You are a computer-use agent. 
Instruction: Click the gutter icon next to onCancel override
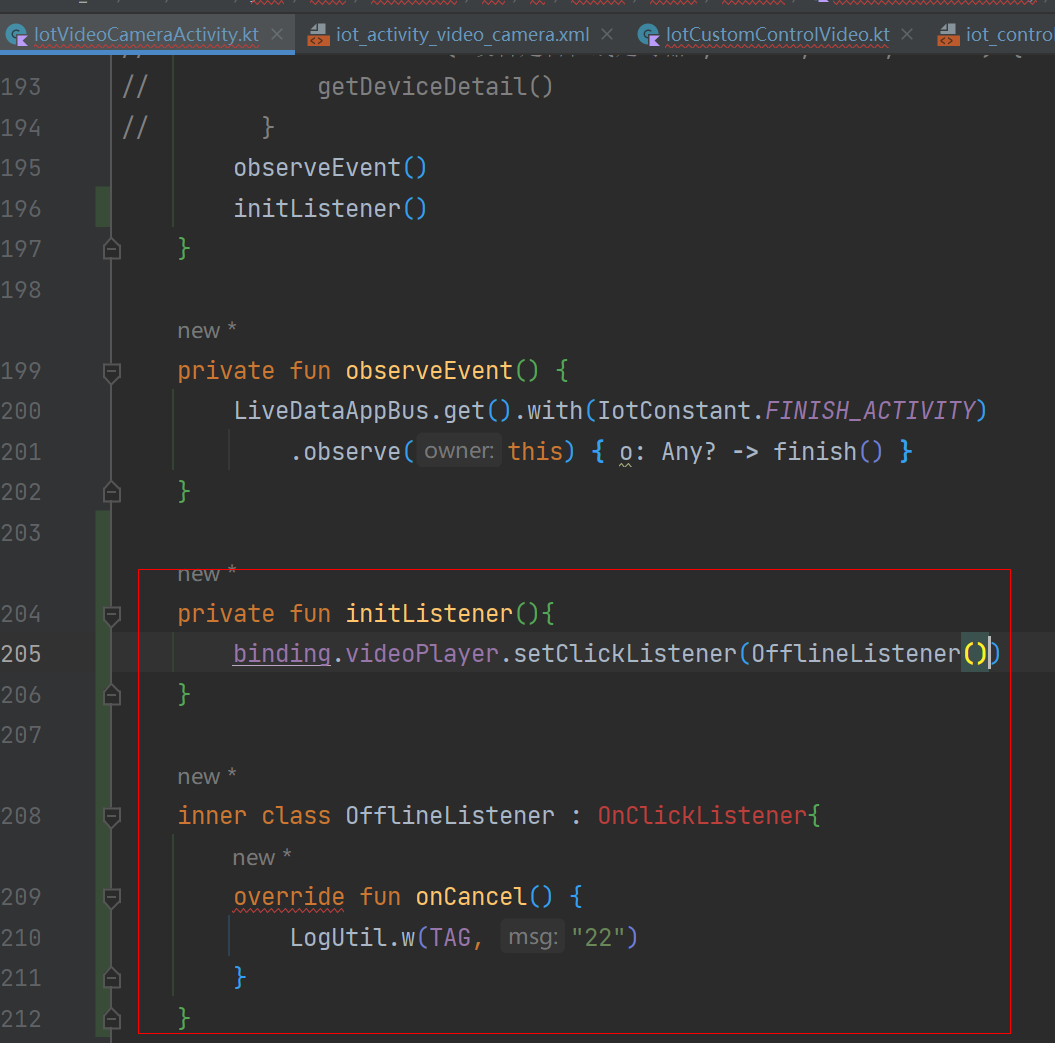pyautogui.click(x=111, y=897)
